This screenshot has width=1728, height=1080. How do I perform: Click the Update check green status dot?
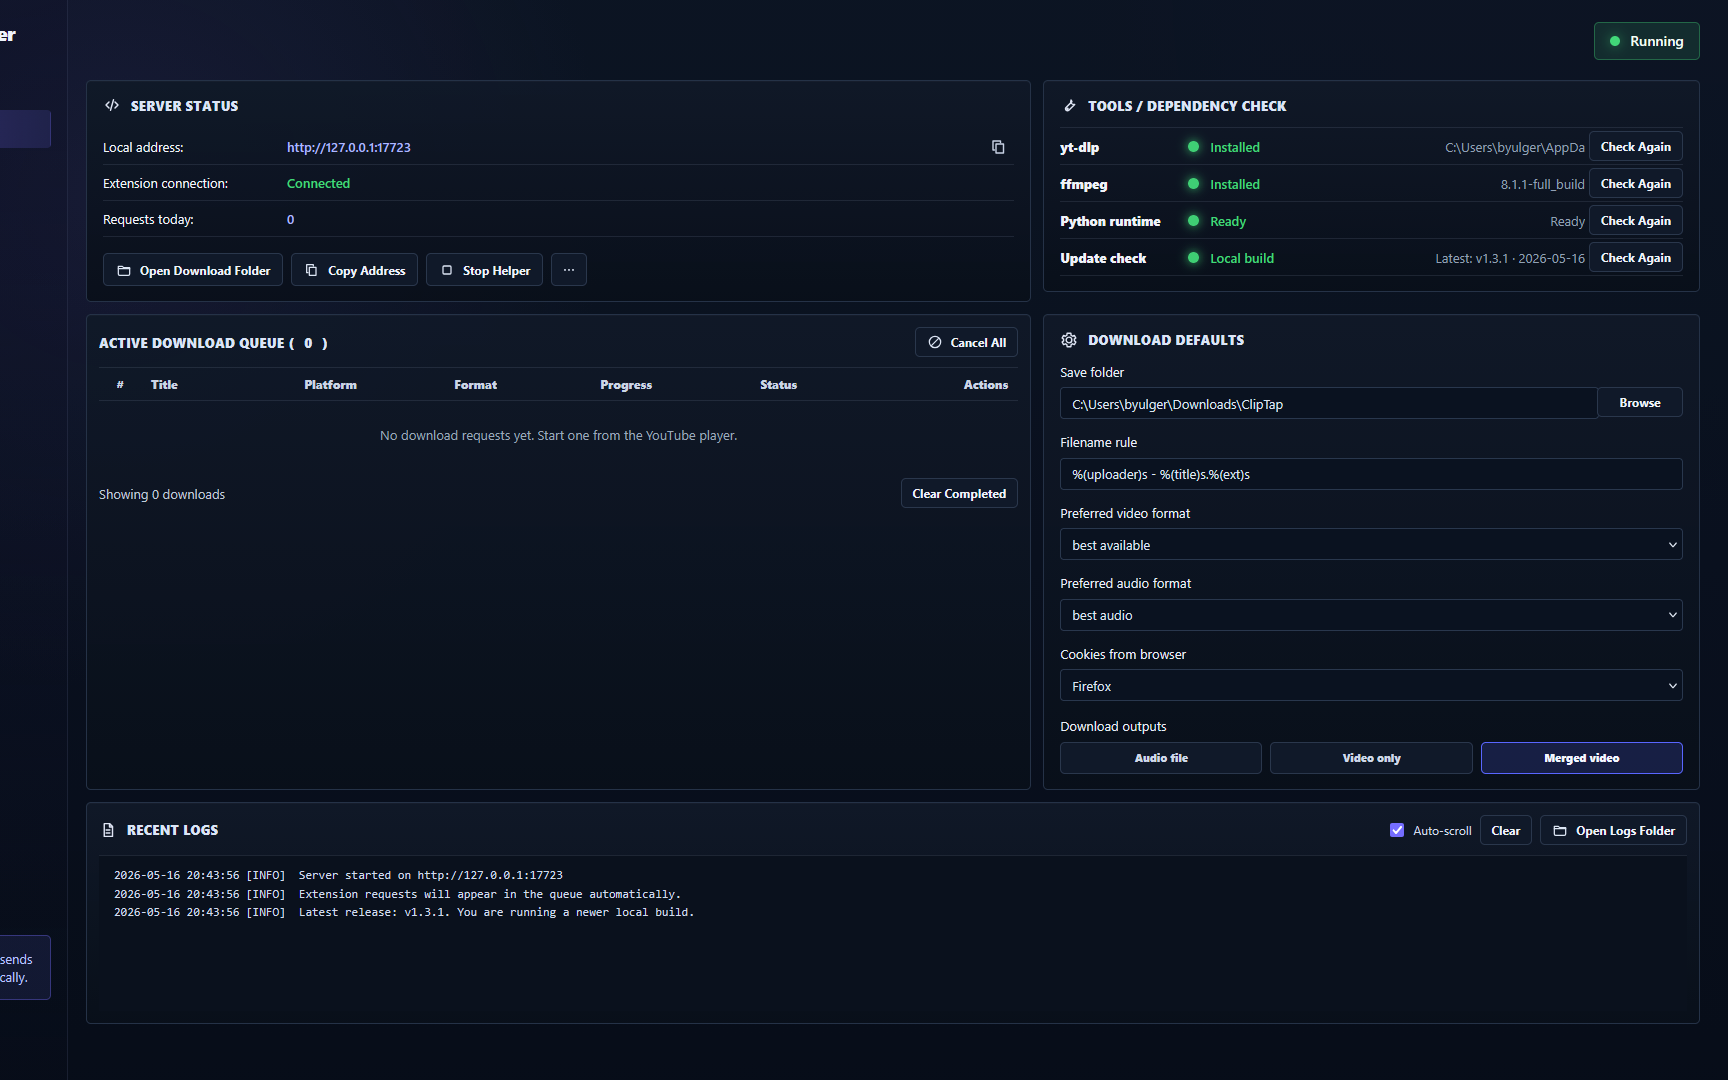tap(1193, 258)
